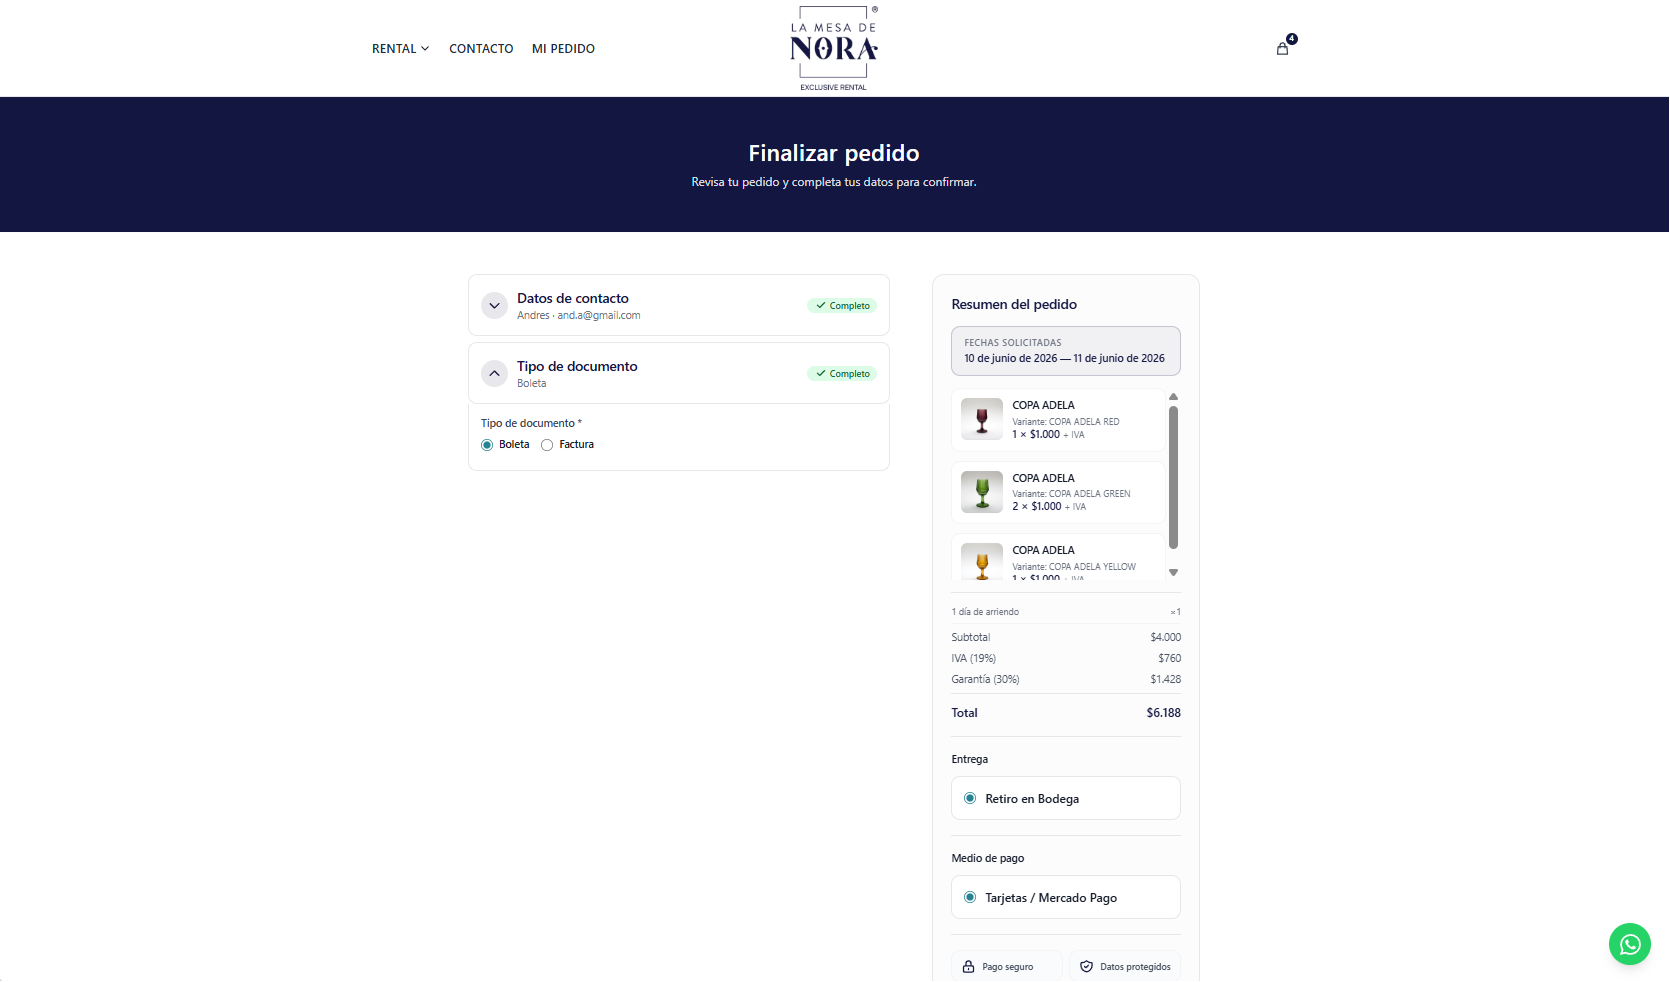Click the order list scroll up arrow

[1173, 397]
